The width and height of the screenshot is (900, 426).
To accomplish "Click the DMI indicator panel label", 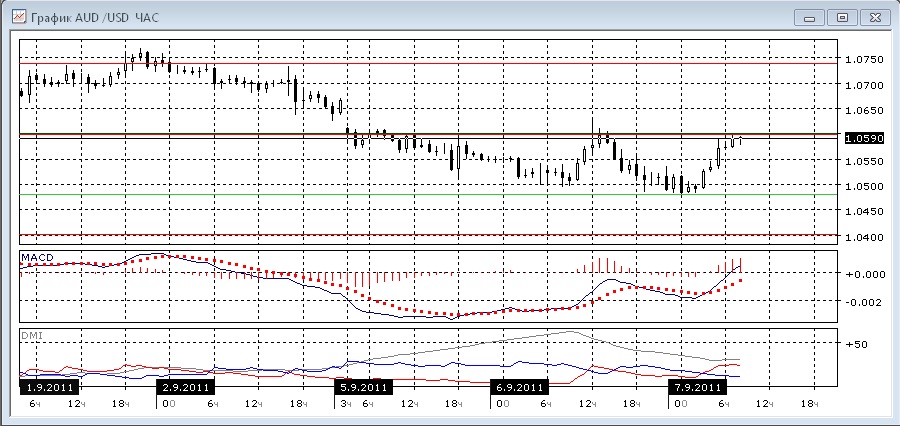I will [x=32, y=334].
